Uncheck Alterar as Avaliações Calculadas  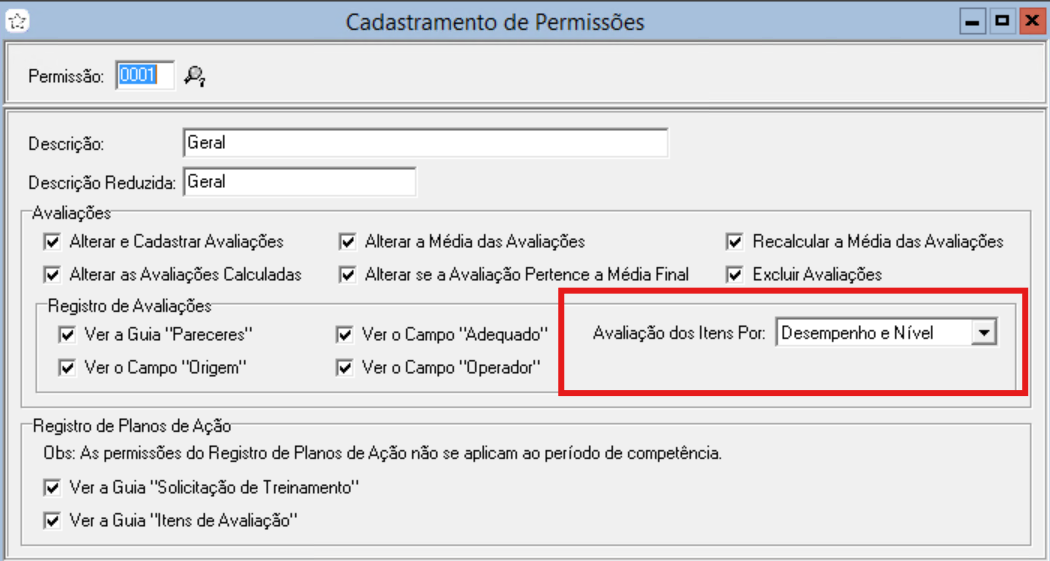(52, 274)
